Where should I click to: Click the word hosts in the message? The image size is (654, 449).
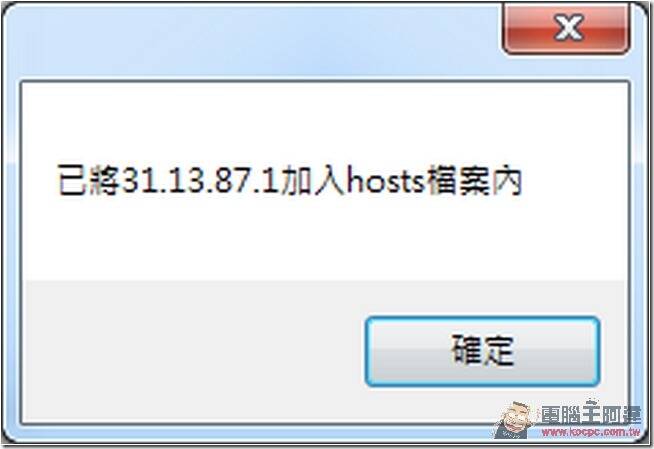(x=385, y=182)
